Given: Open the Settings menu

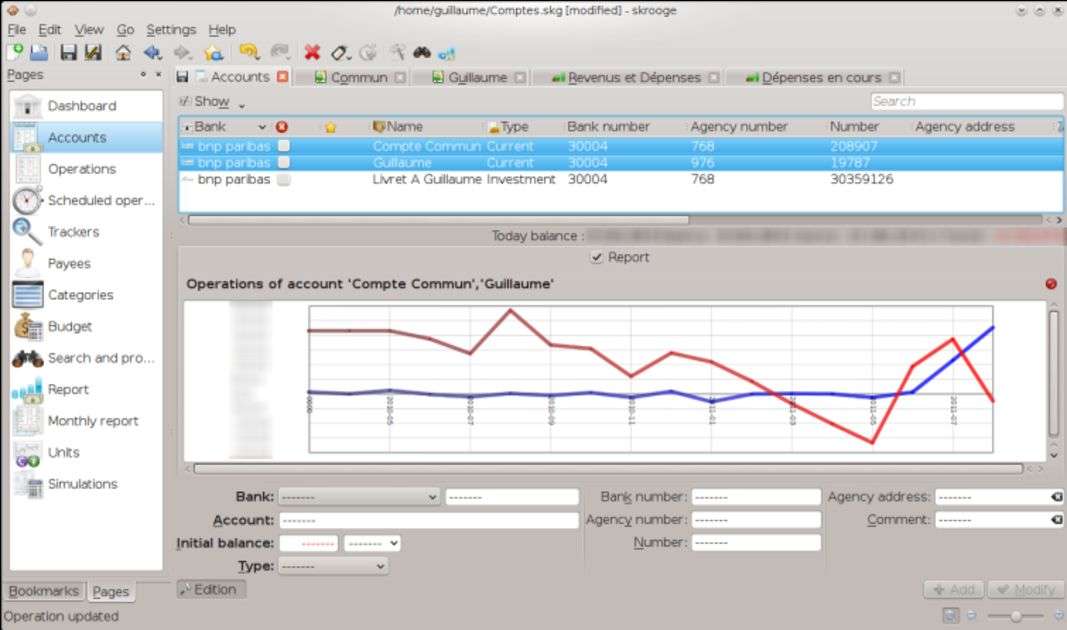Looking at the screenshot, I should (x=171, y=30).
